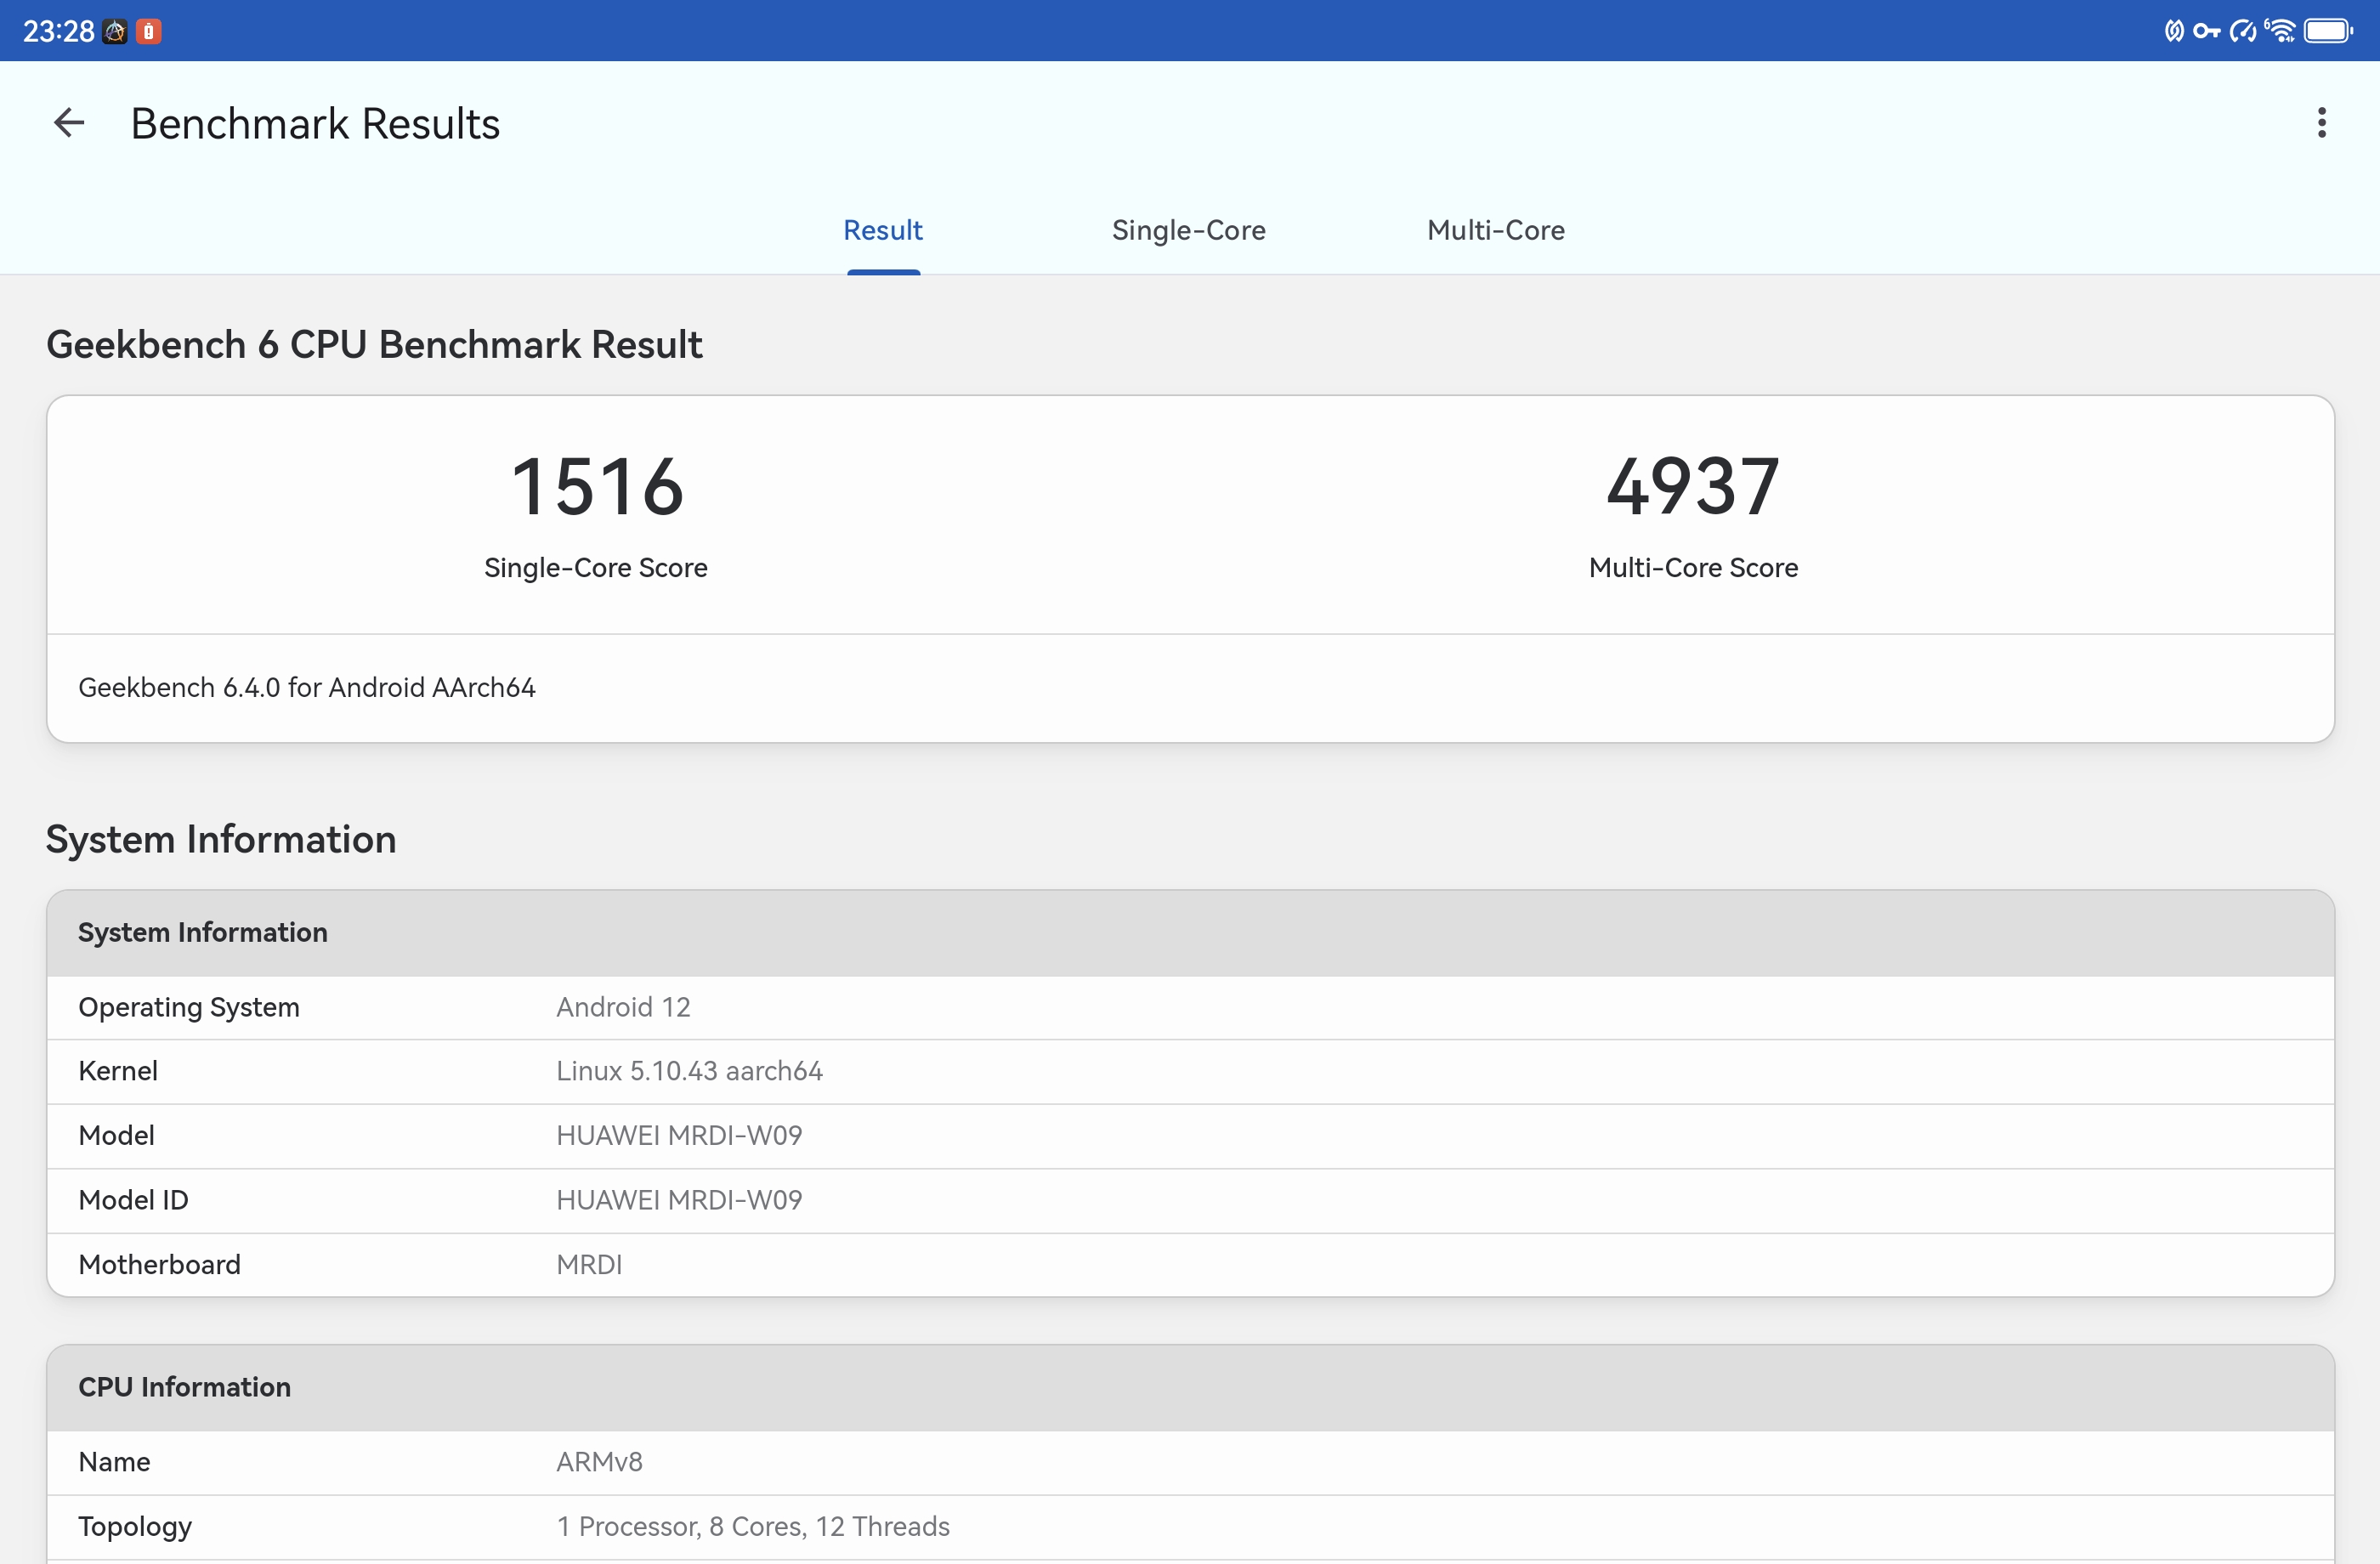Screen dimensions: 2380x1564
Task: Tap the dark app notification icon
Action: coord(115,32)
